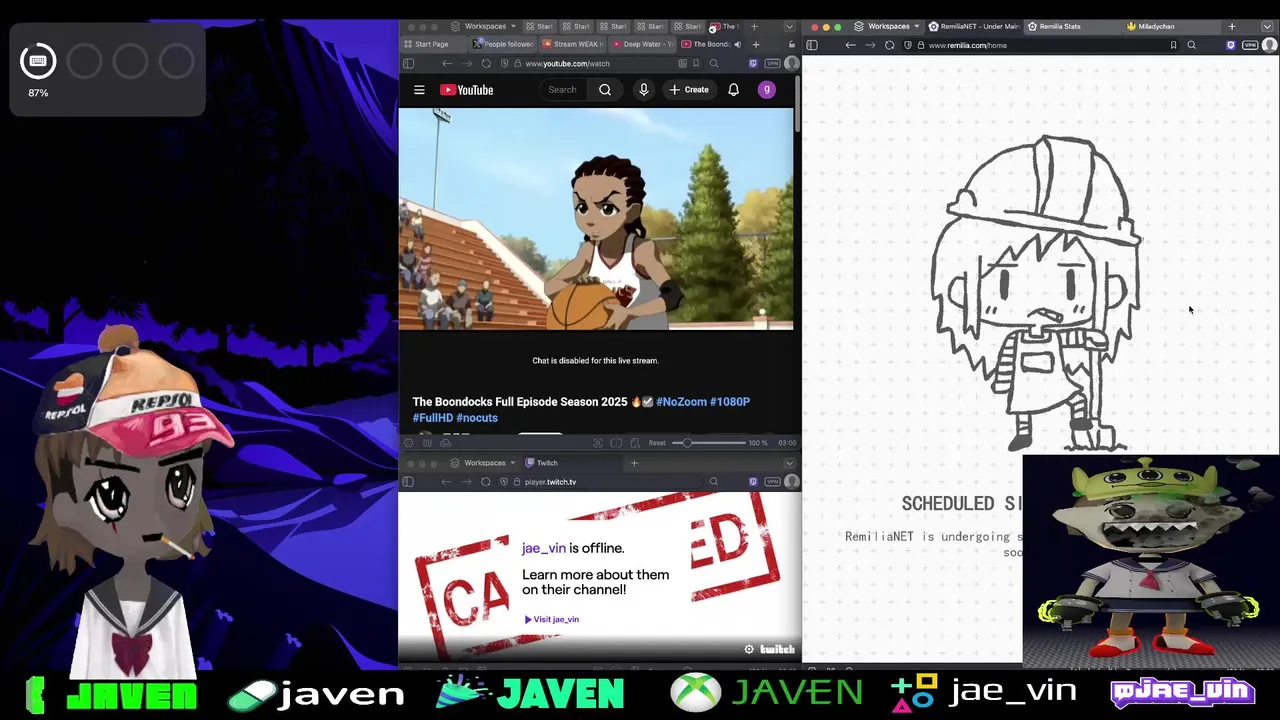Click the sync cloud icon in status bar
This screenshot has height=720, width=1280.
446,443
